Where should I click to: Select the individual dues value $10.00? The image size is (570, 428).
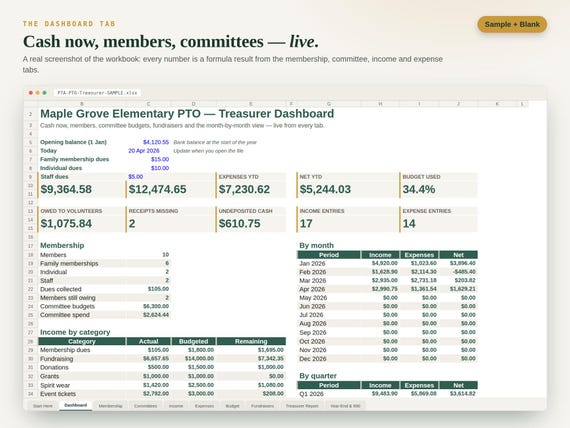(x=160, y=168)
